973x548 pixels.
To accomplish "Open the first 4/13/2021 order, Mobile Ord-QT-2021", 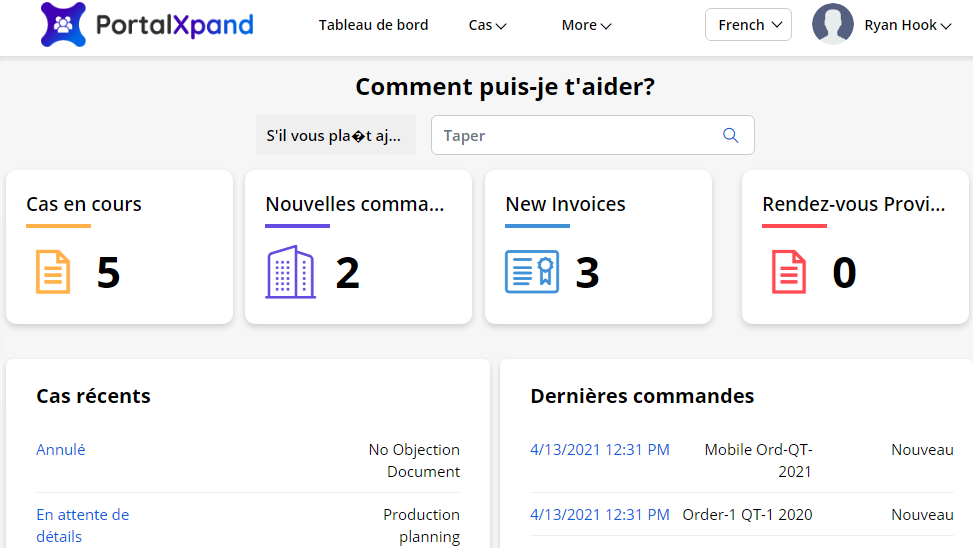I will point(600,450).
